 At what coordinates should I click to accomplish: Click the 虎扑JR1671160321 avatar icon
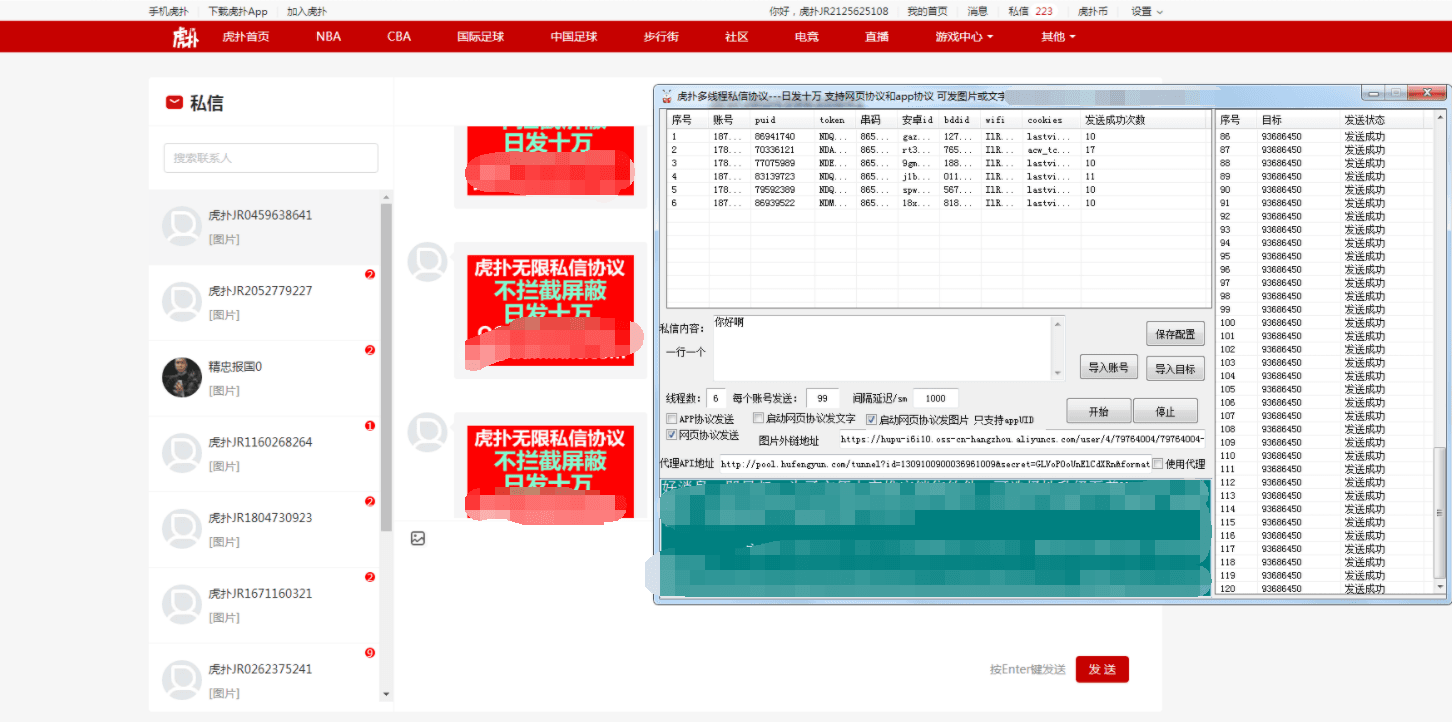(x=182, y=604)
